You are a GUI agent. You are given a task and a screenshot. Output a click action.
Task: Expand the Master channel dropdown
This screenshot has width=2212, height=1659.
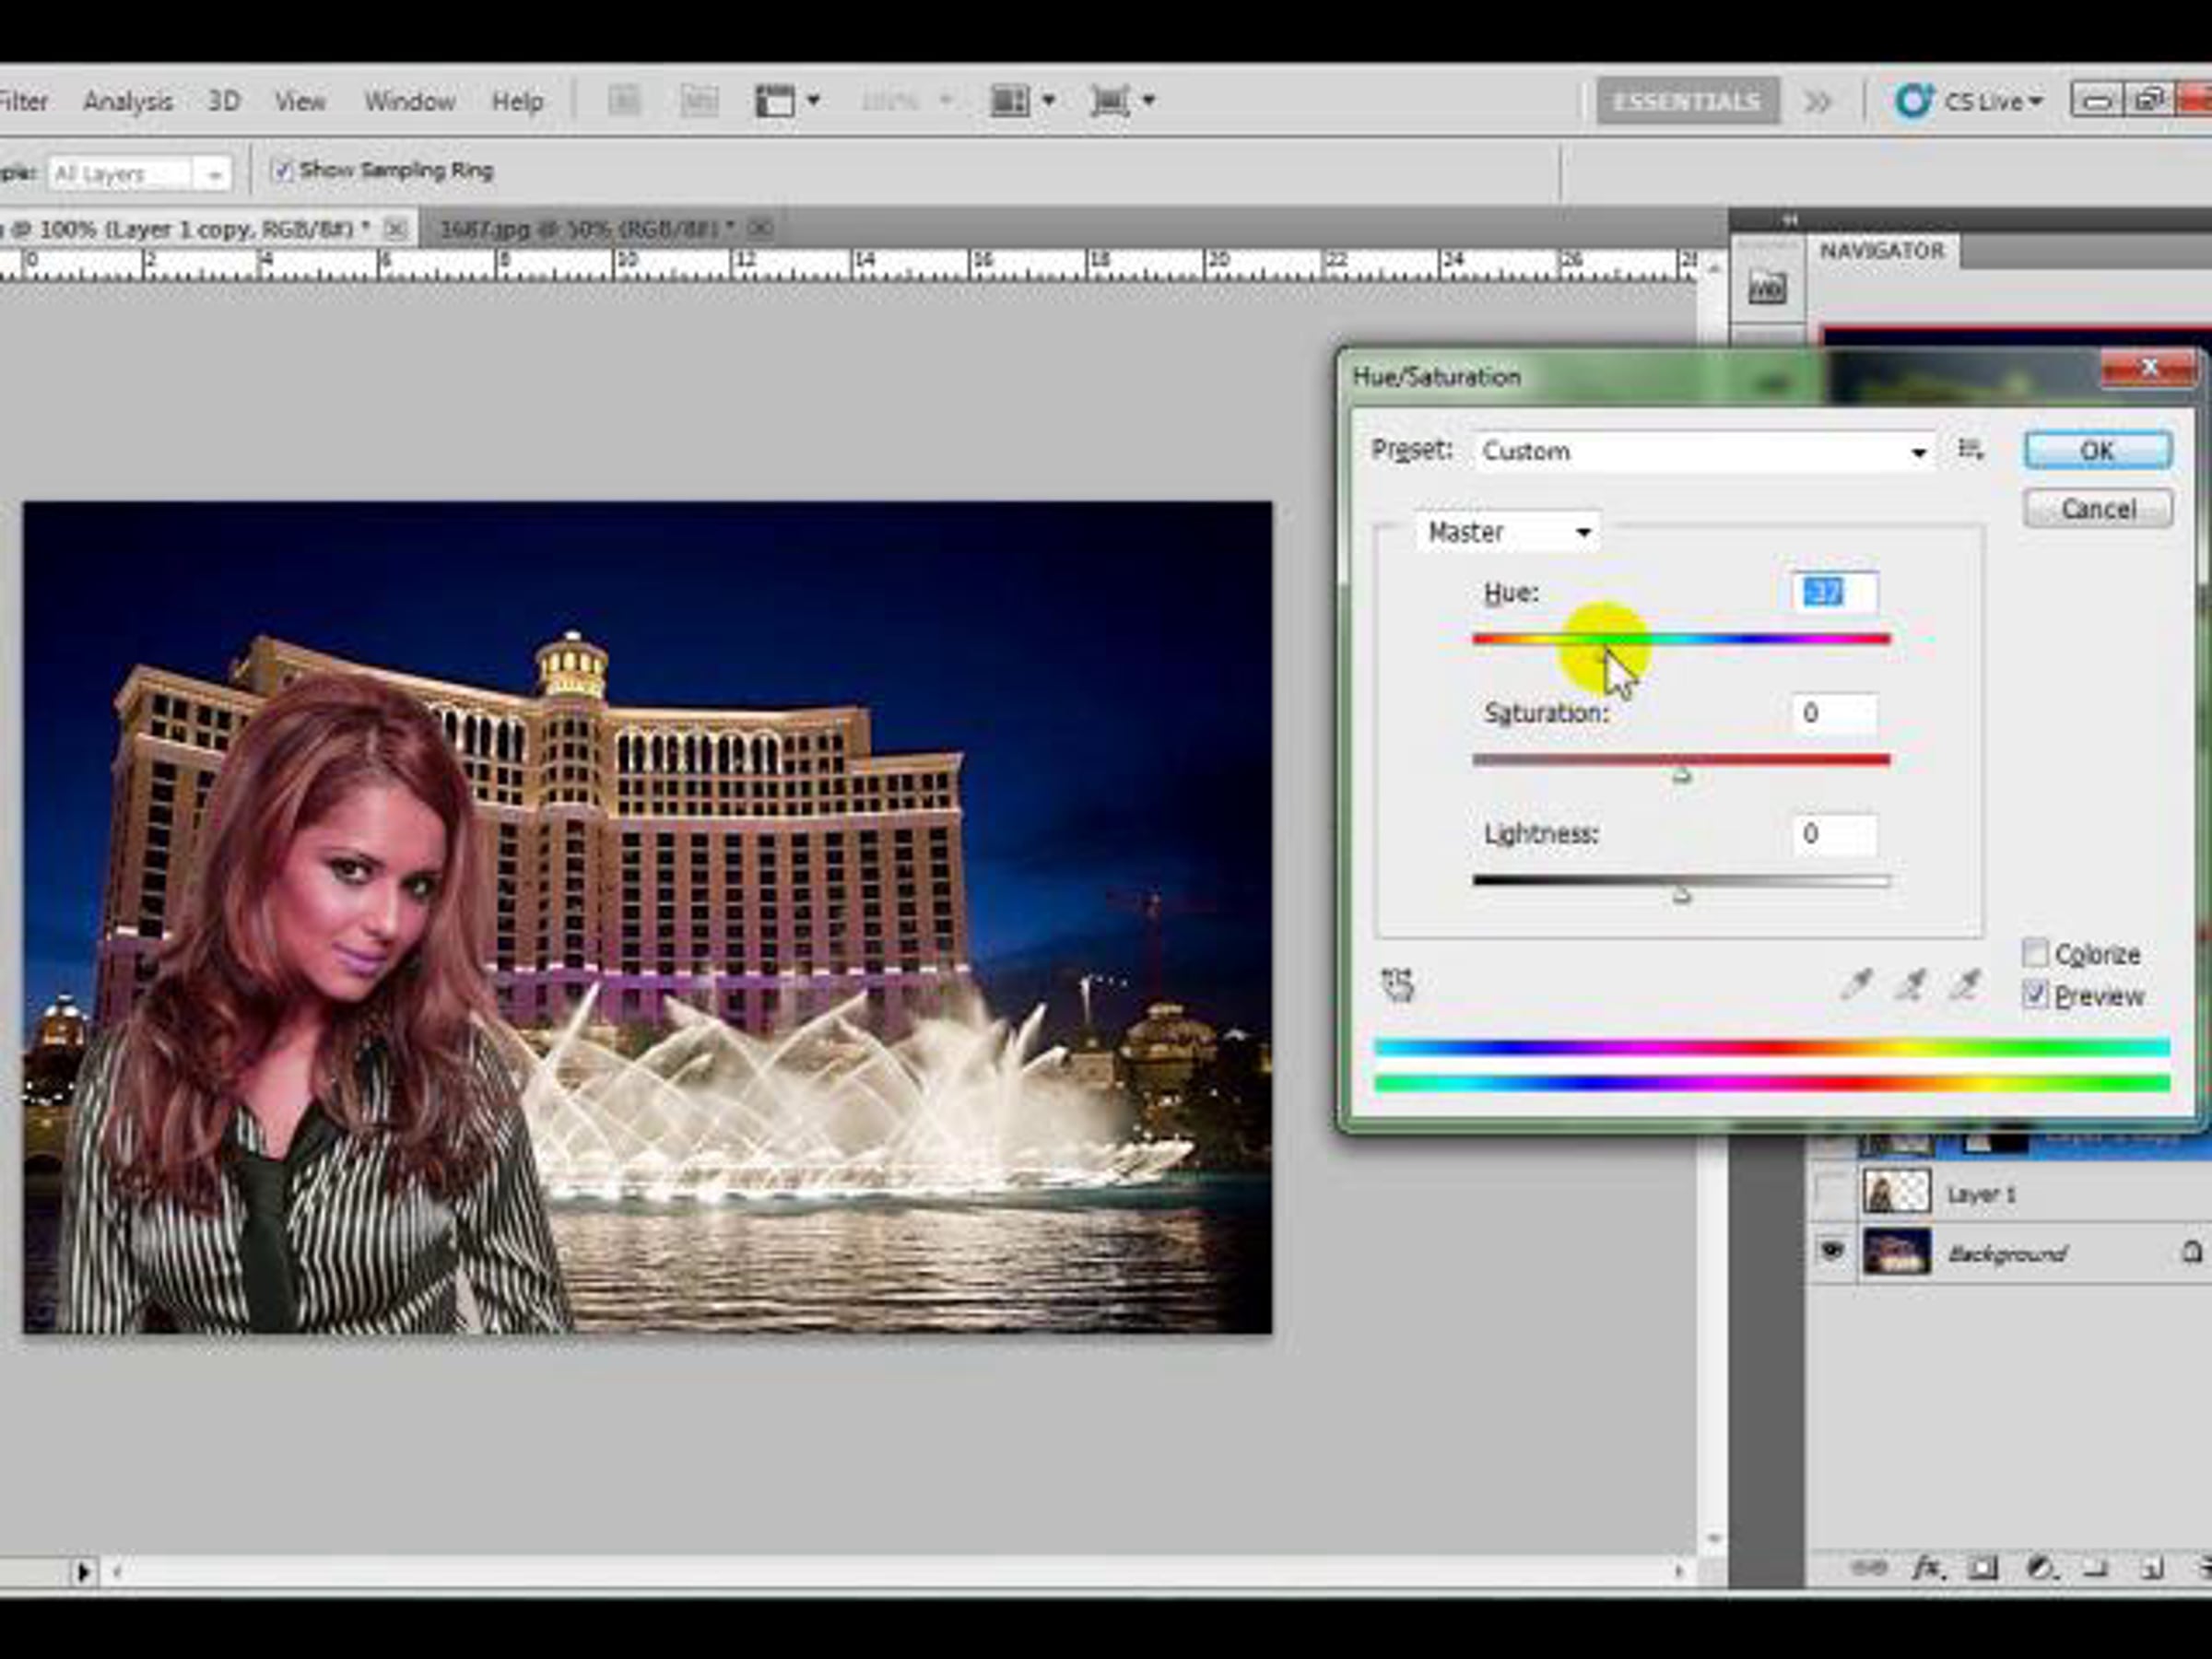[1508, 532]
